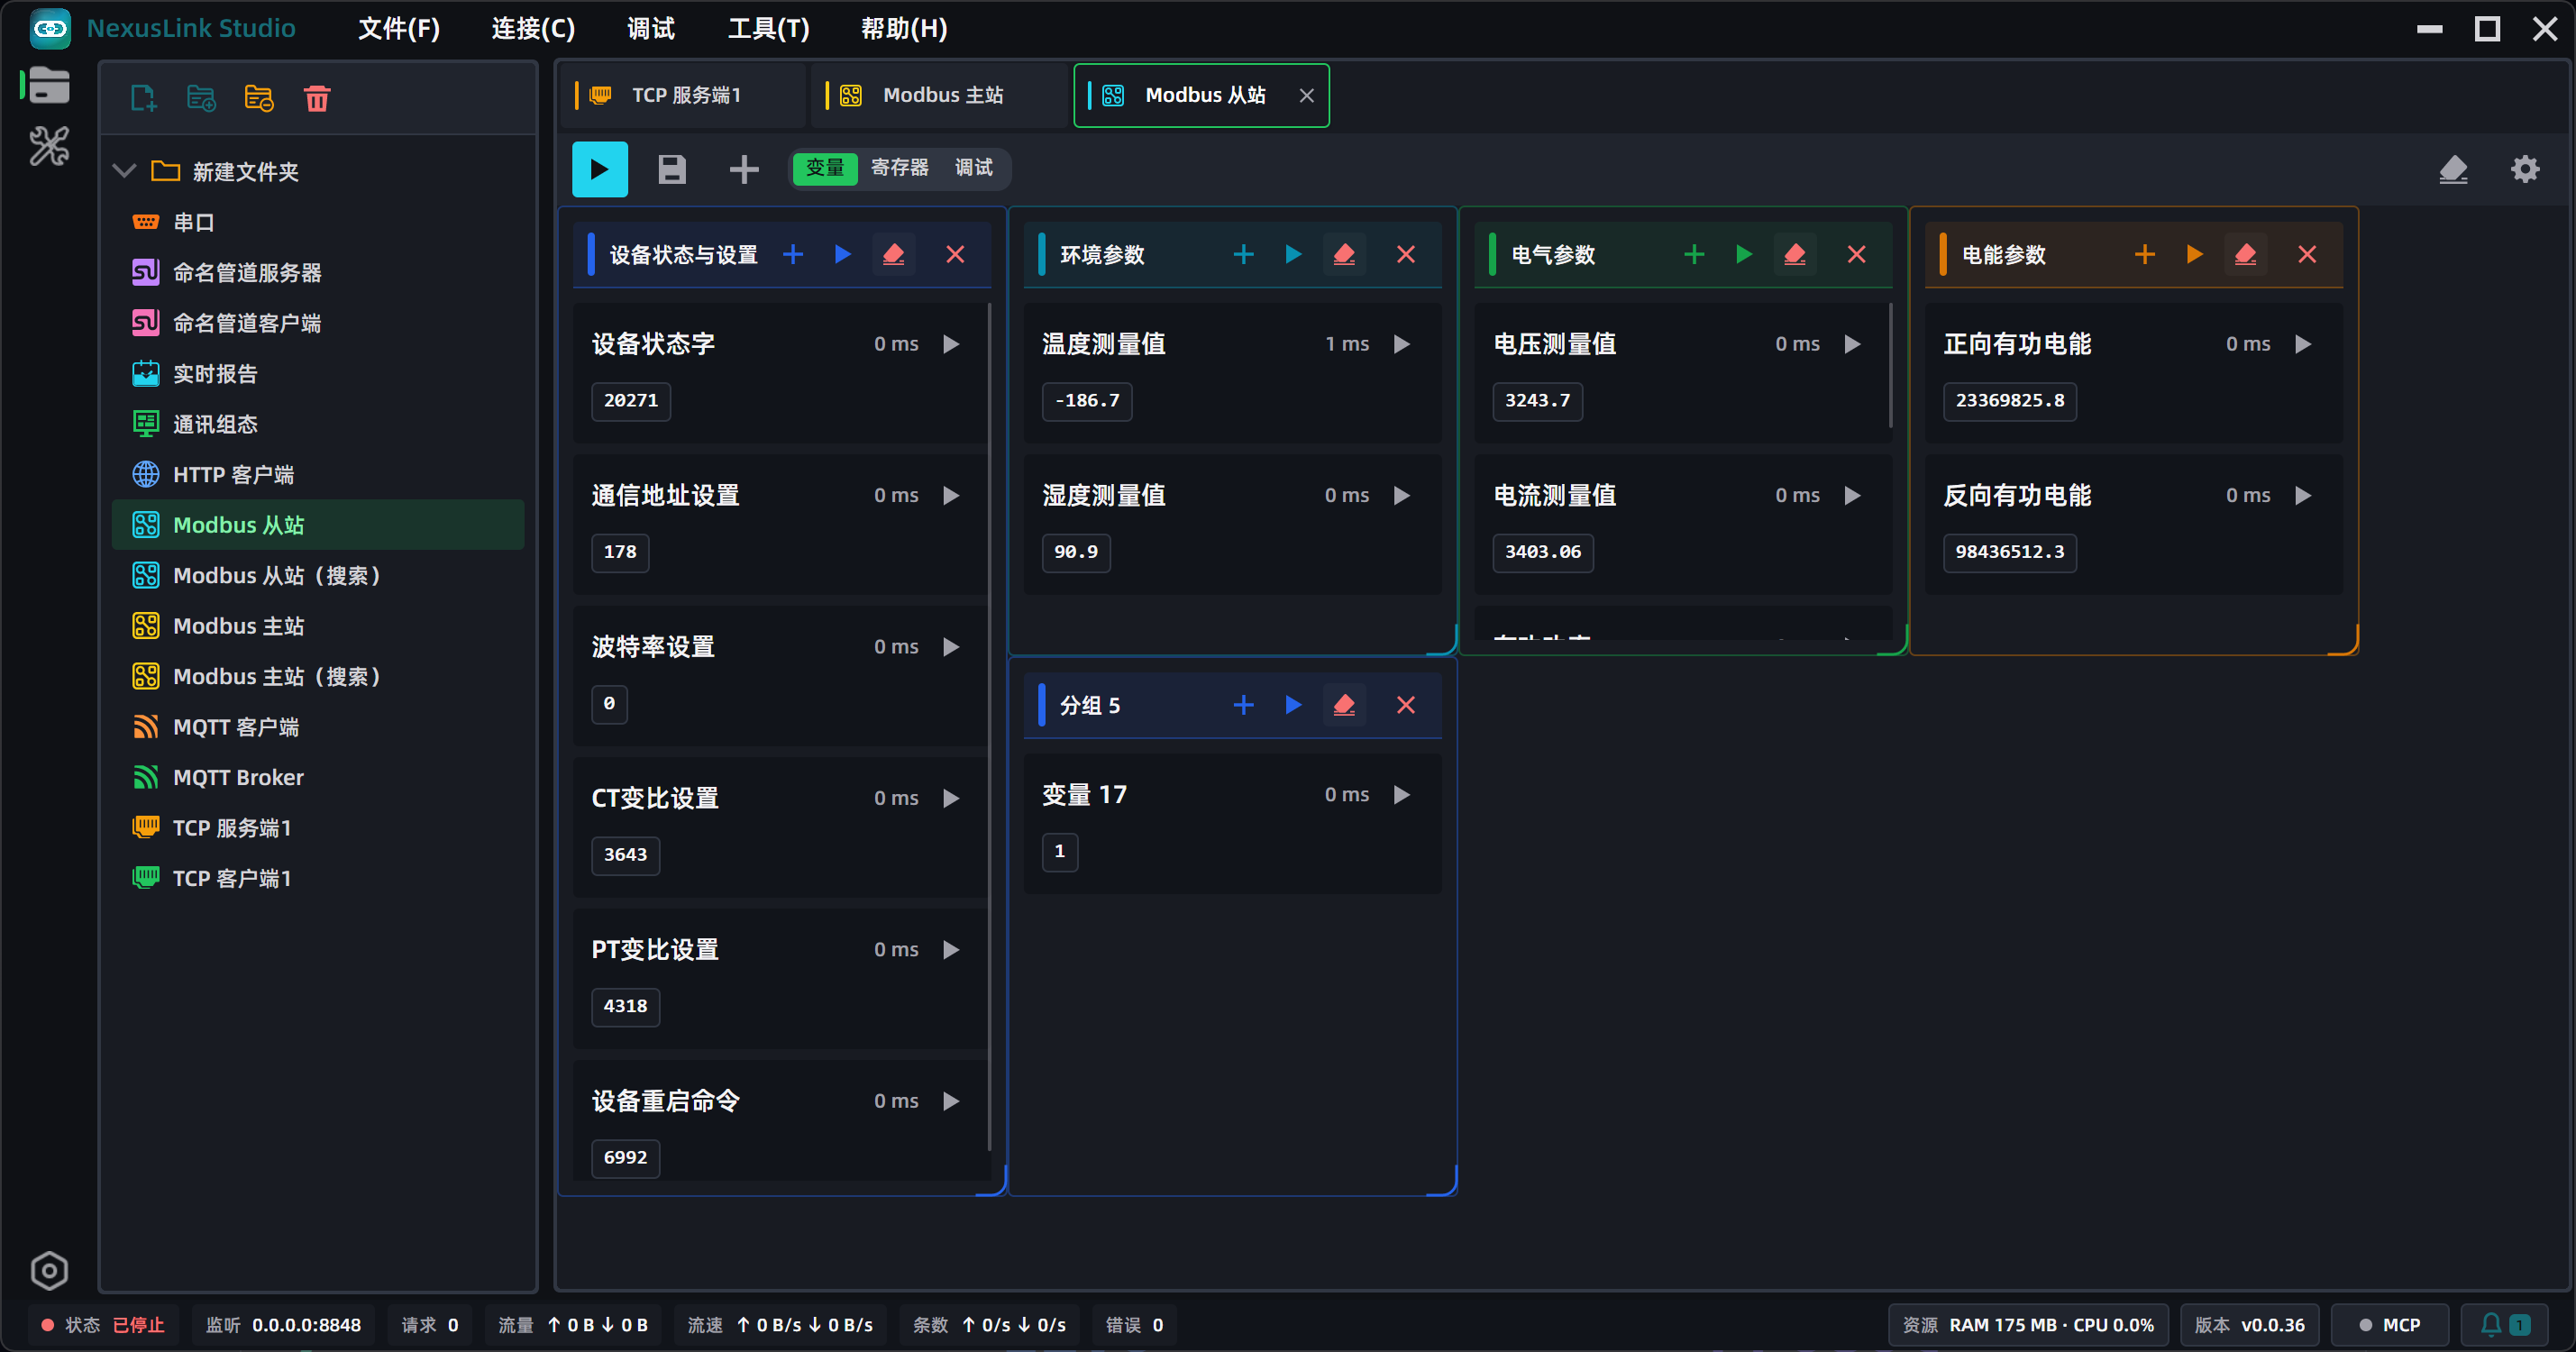The image size is (2576, 1352).
Task: Add a variable to 设备状态与设置 group
Action: point(793,255)
